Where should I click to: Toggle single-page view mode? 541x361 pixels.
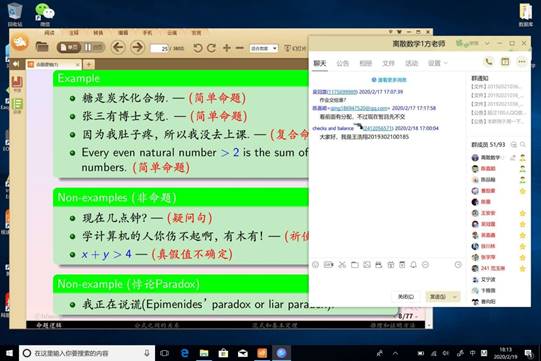coord(69,47)
